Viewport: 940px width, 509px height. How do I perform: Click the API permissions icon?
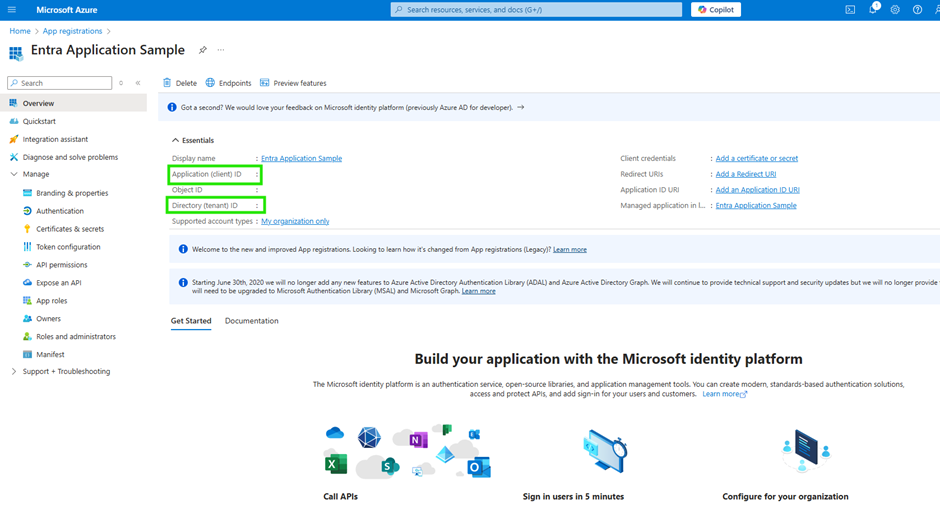[x=27, y=265]
